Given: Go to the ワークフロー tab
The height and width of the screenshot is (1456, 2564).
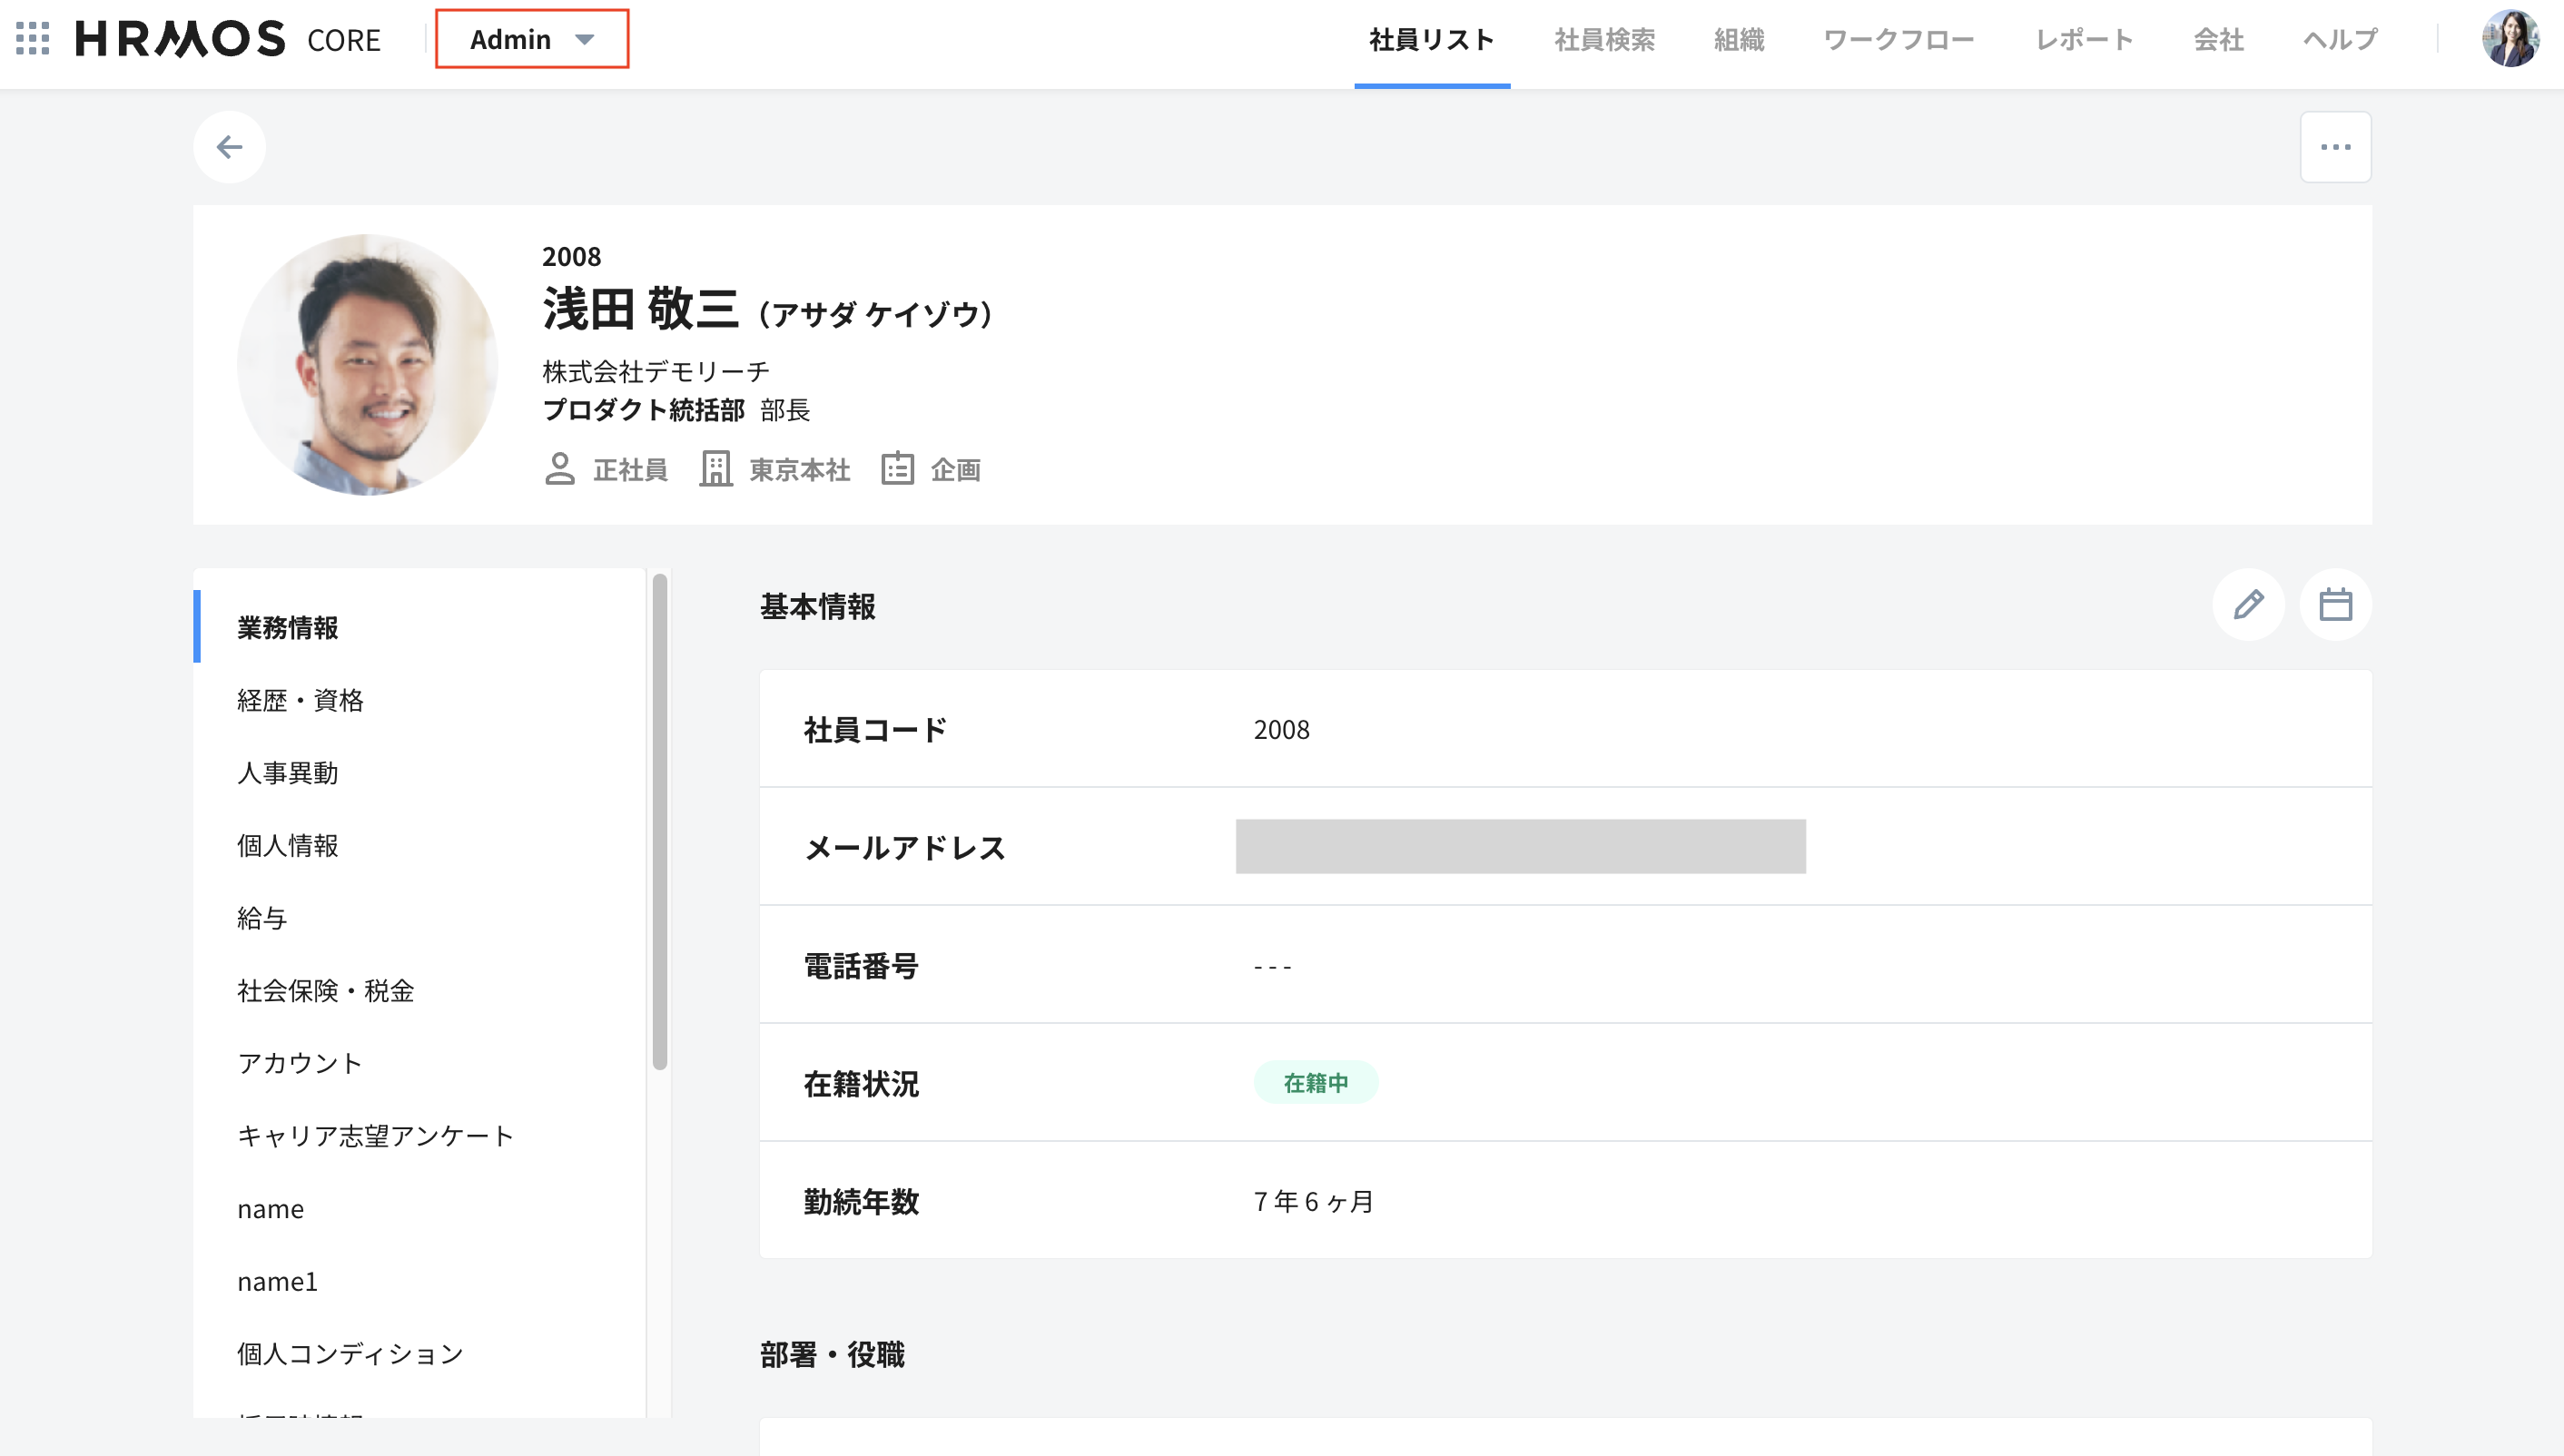Looking at the screenshot, I should click(1898, 40).
